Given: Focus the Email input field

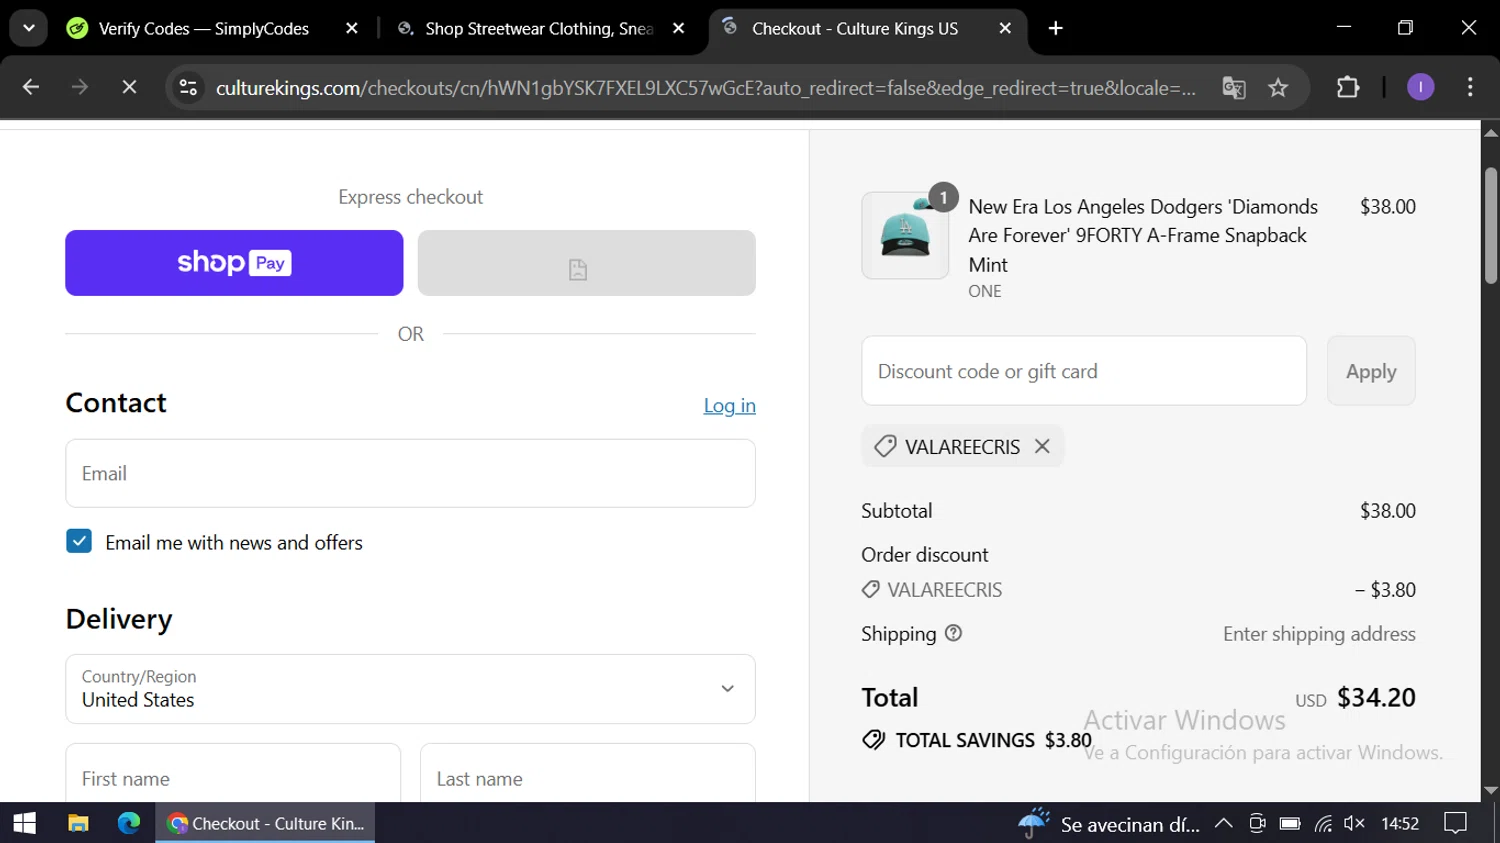Looking at the screenshot, I should point(410,473).
